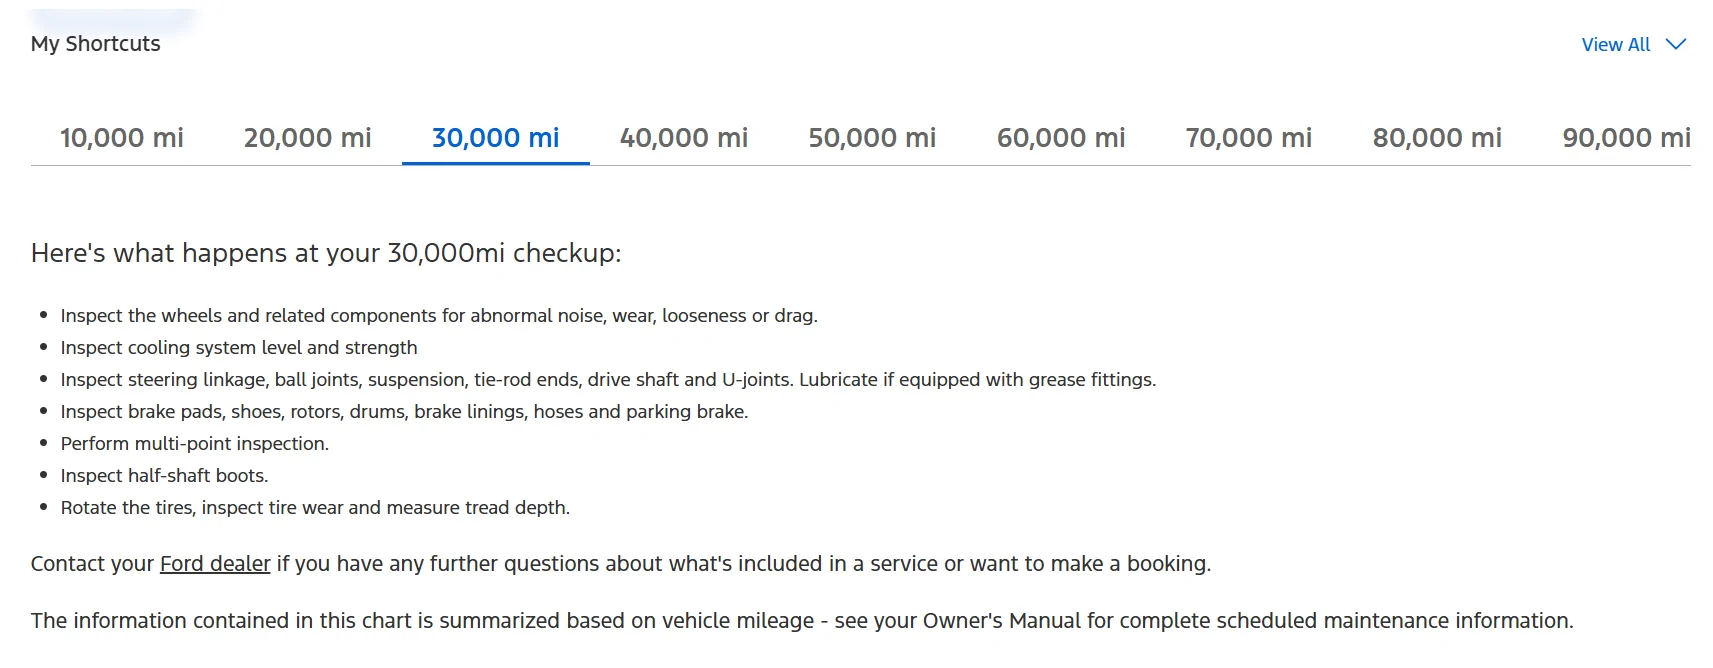Screen dimensions: 1713x668
Task: Click the View All link
Action: (1615, 45)
